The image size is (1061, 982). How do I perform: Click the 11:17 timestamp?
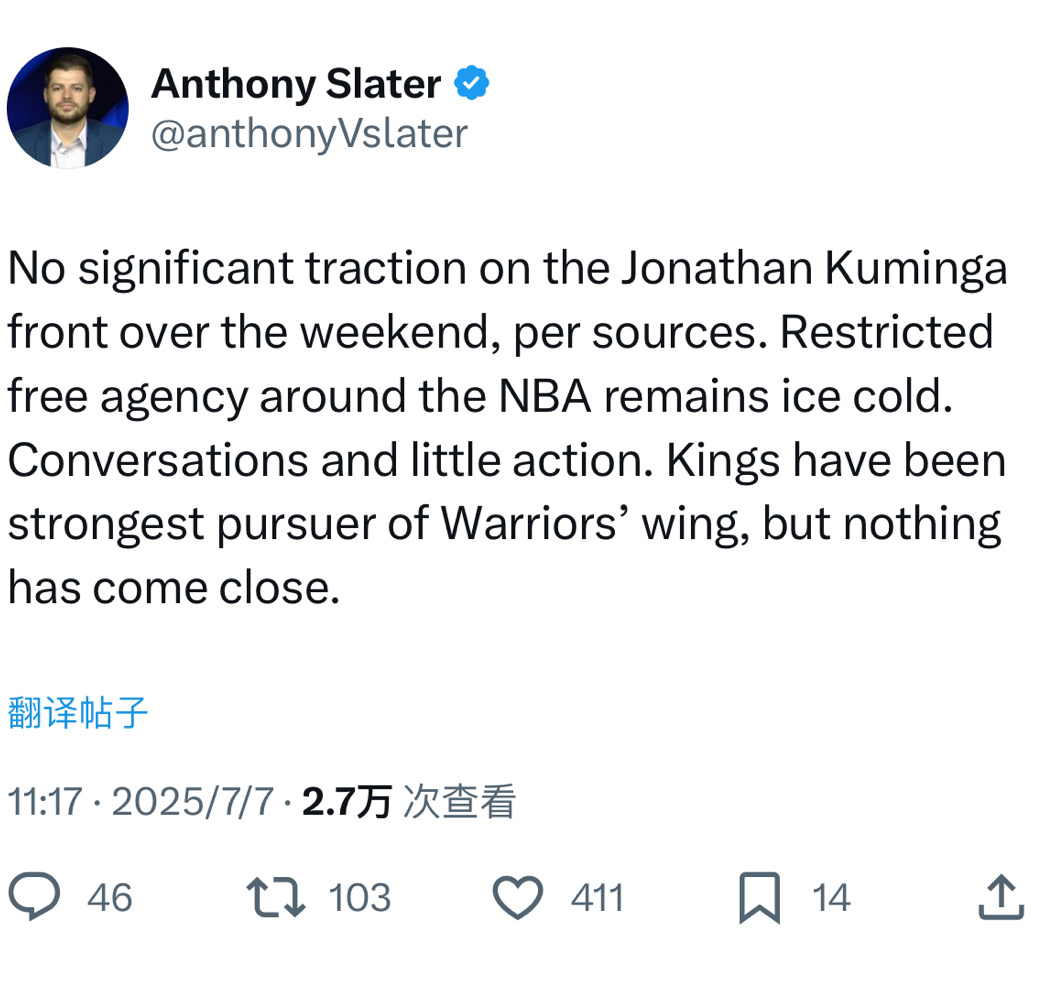[x=45, y=802]
